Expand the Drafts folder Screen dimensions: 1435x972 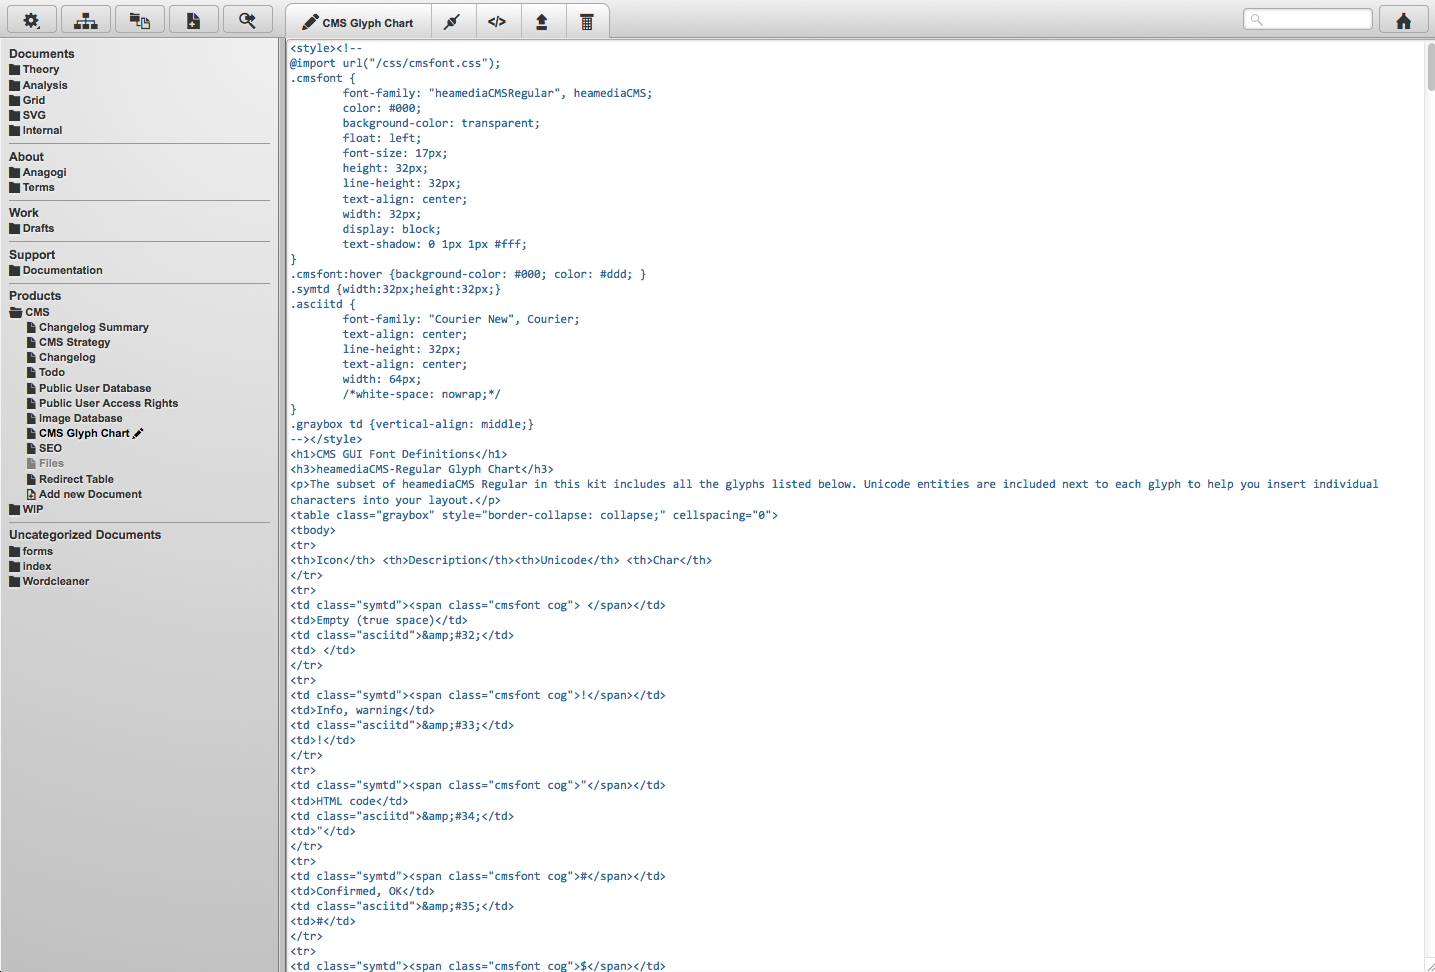coord(31,228)
